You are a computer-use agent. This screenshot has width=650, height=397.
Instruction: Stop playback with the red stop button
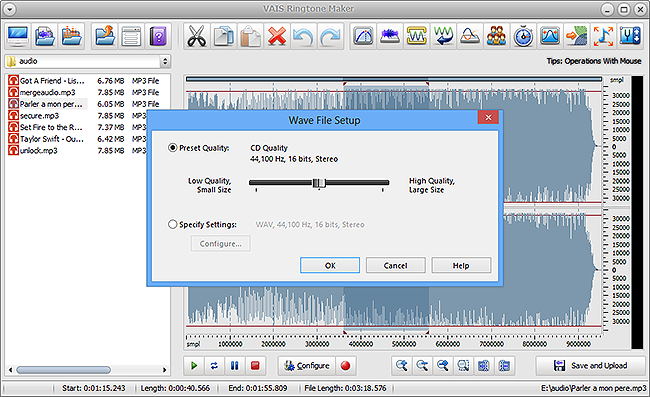click(255, 366)
